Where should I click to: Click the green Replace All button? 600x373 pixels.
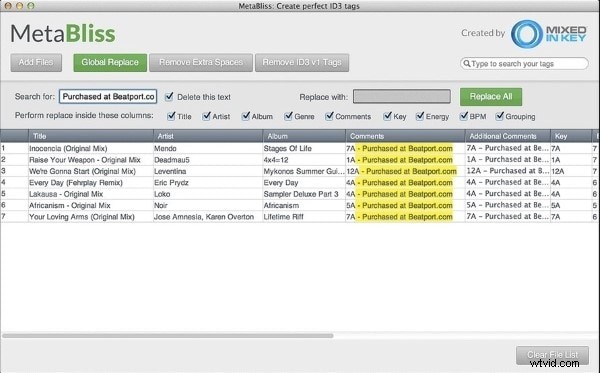click(491, 97)
